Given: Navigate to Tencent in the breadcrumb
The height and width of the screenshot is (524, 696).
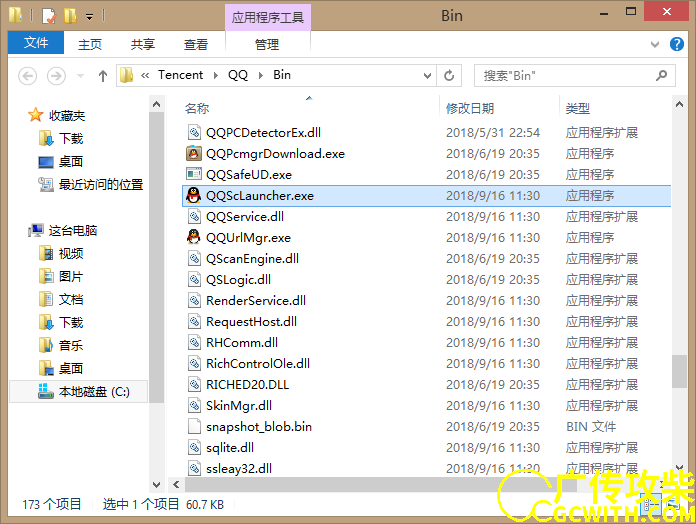Looking at the screenshot, I should click(180, 75).
